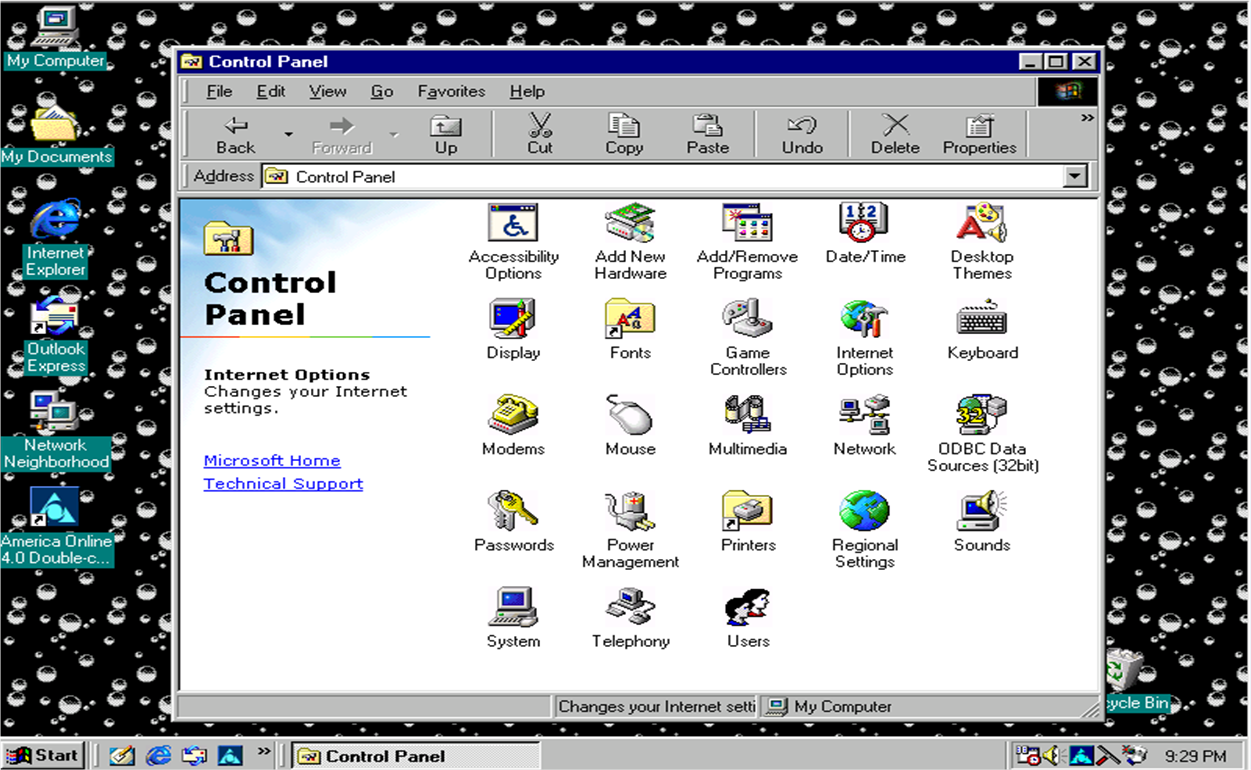Viewport: 1251px width, 770px height.
Task: Follow the Technical Support link
Action: (283, 484)
